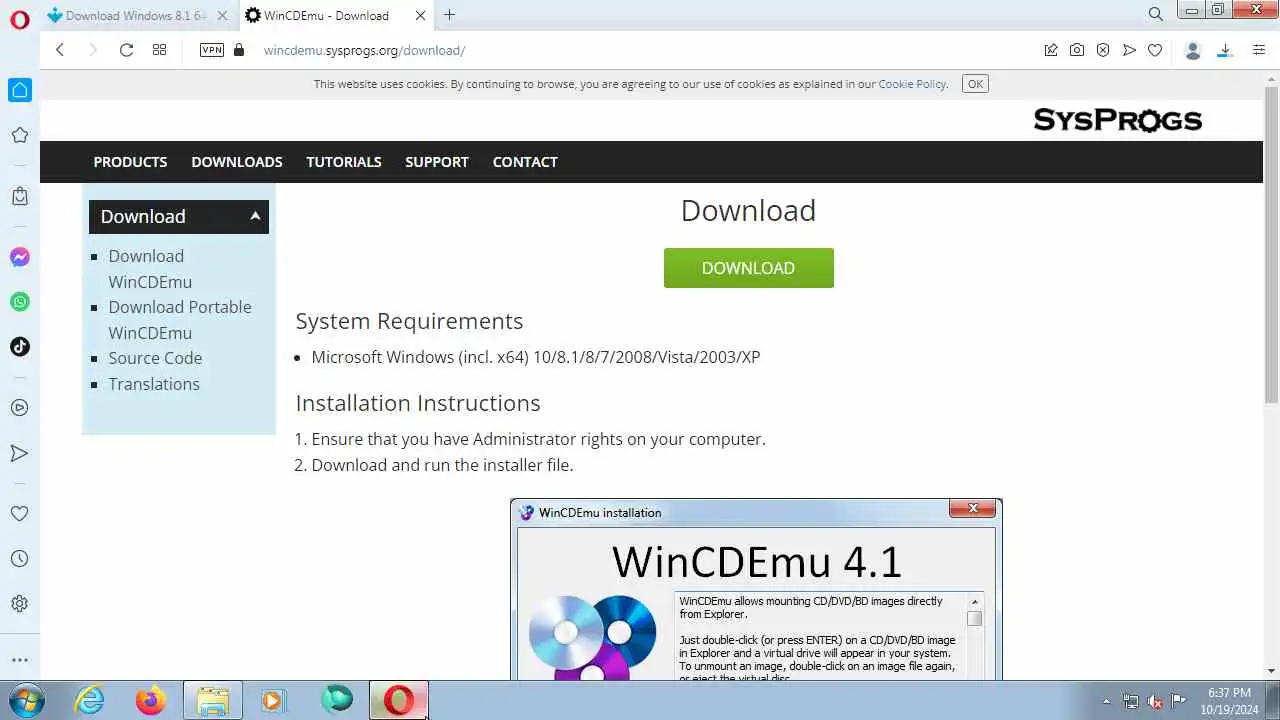Open Download Portable WinCDEmu link
The image size is (1280, 720).
(180, 320)
